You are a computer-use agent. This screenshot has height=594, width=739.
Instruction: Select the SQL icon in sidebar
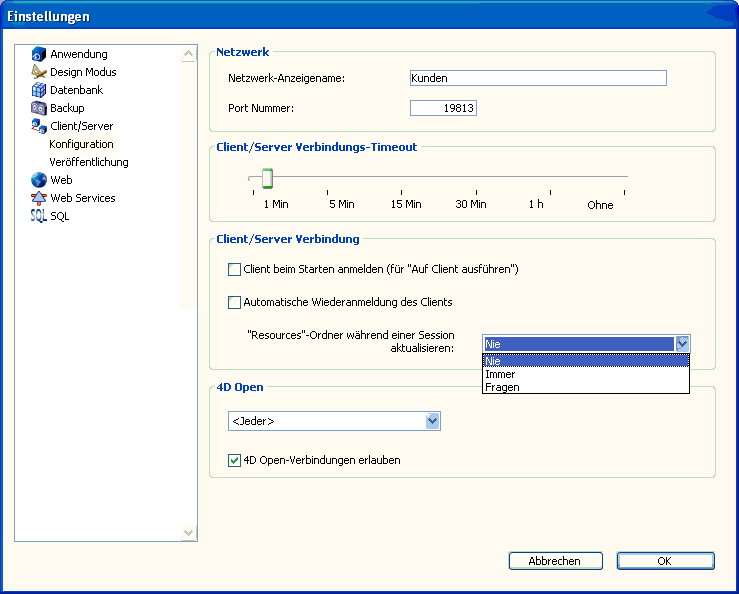click(x=39, y=216)
